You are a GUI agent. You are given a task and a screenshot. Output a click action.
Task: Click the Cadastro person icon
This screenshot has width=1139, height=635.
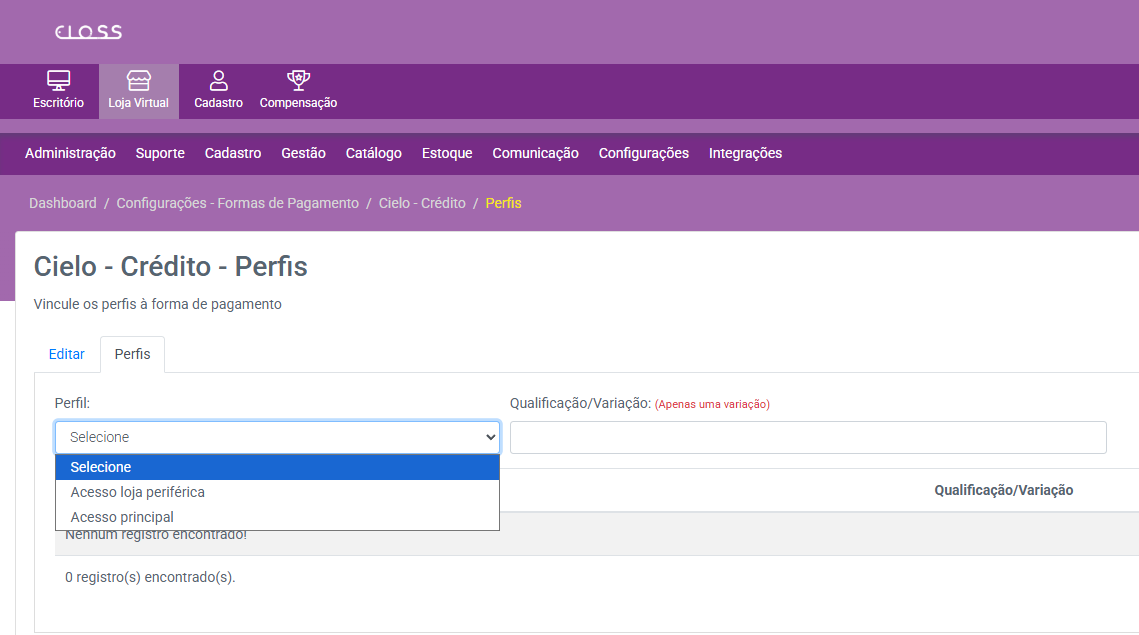[218, 81]
